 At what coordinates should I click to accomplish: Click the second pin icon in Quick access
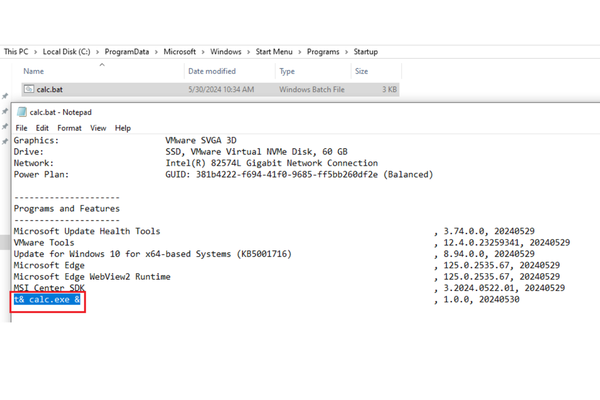point(5,111)
